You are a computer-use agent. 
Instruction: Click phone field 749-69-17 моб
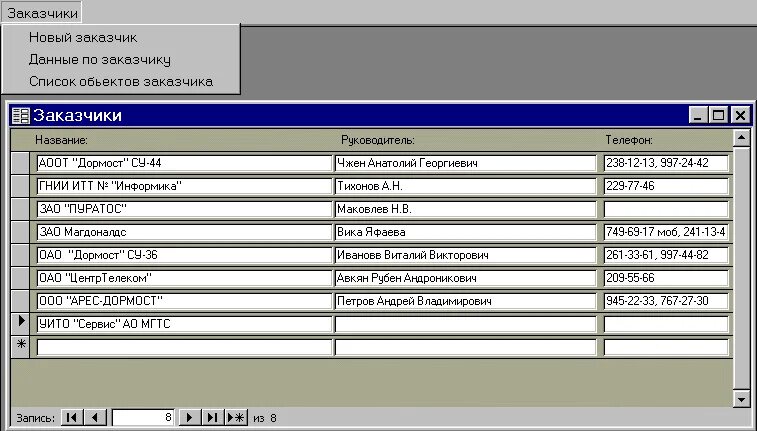click(x=666, y=232)
